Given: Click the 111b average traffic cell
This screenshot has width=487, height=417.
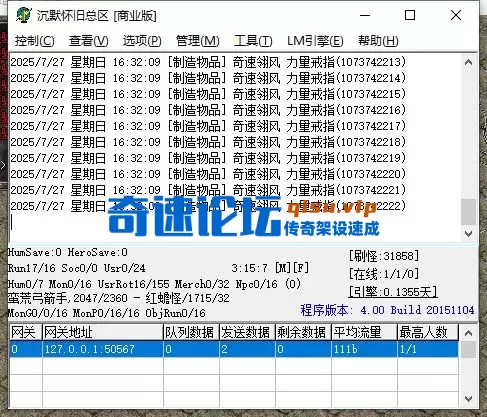Looking at the screenshot, I should (364, 349).
